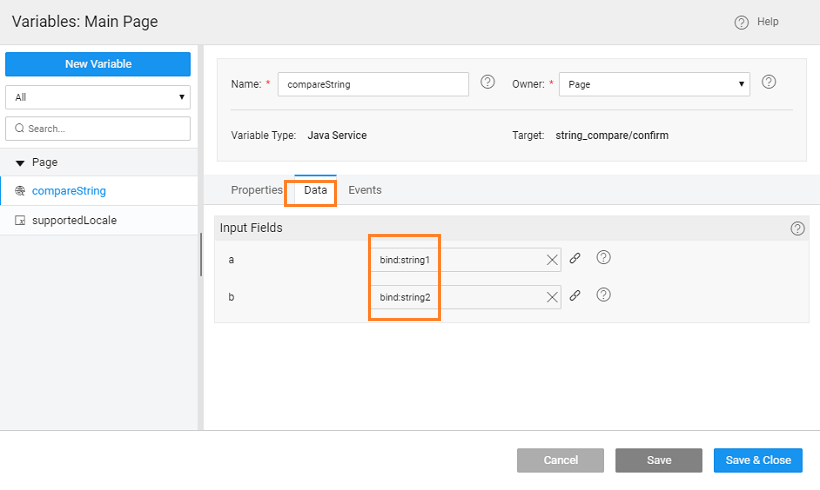Click the Save & Close button

coord(758,460)
